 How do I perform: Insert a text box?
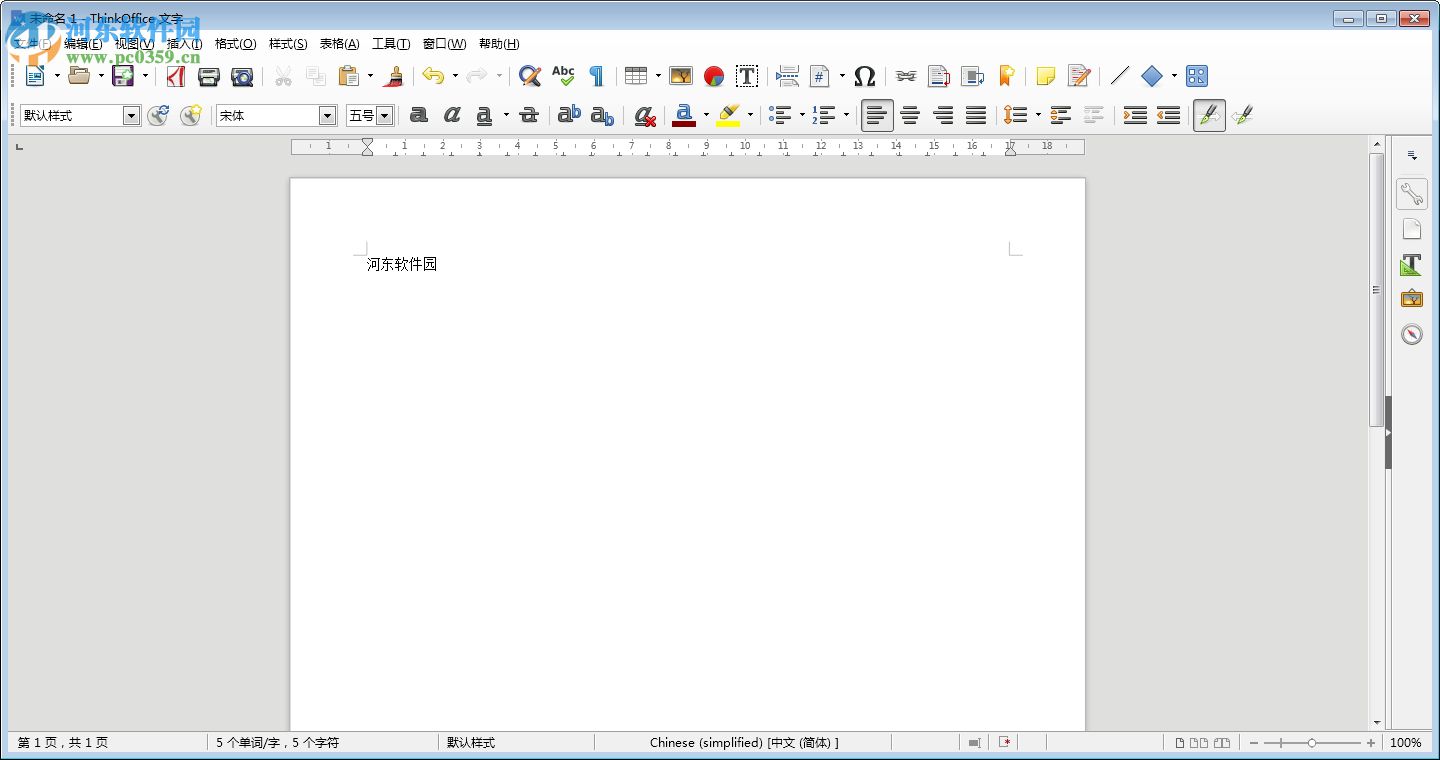pos(746,76)
